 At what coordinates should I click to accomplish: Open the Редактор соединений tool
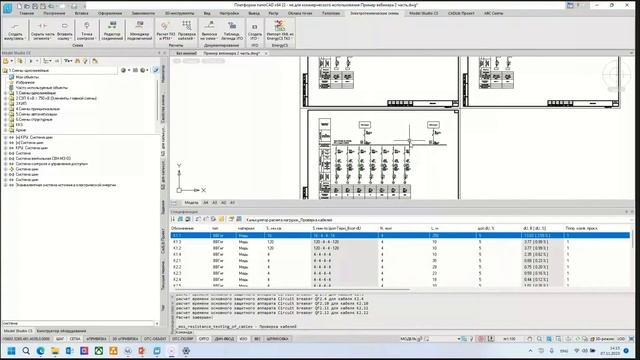pyautogui.click(x=113, y=31)
